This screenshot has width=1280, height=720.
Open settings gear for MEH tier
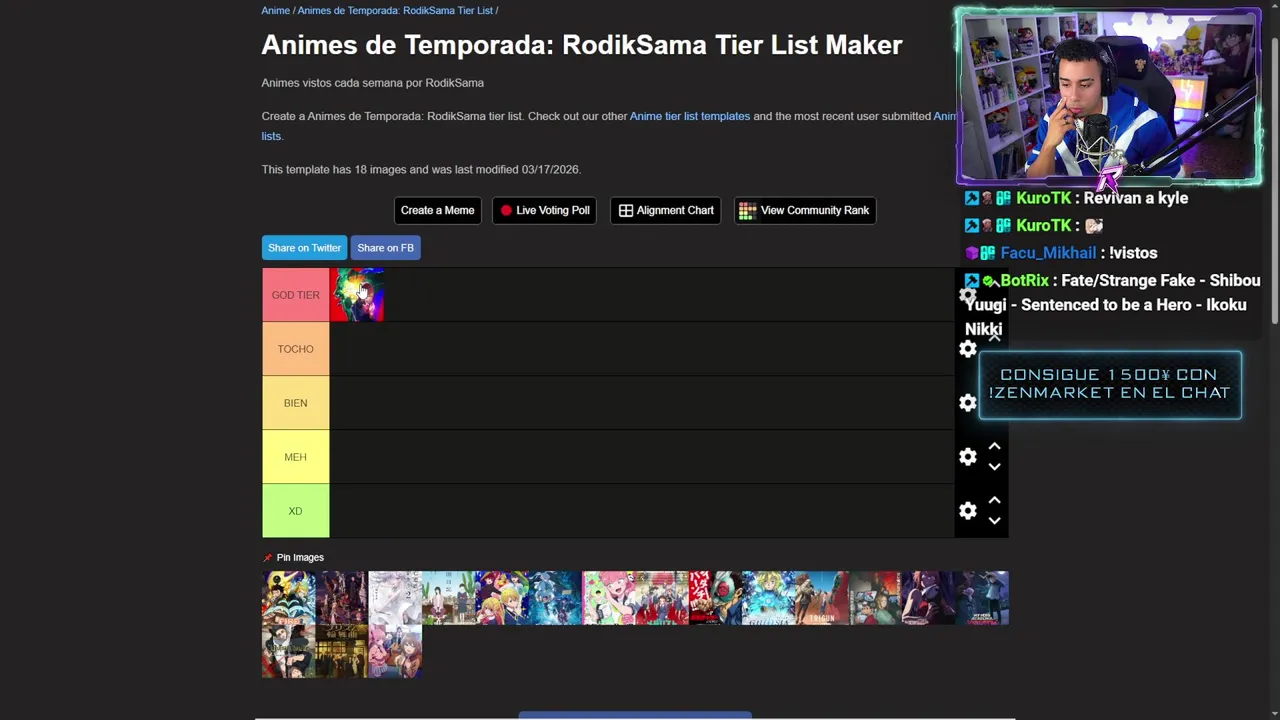point(967,457)
